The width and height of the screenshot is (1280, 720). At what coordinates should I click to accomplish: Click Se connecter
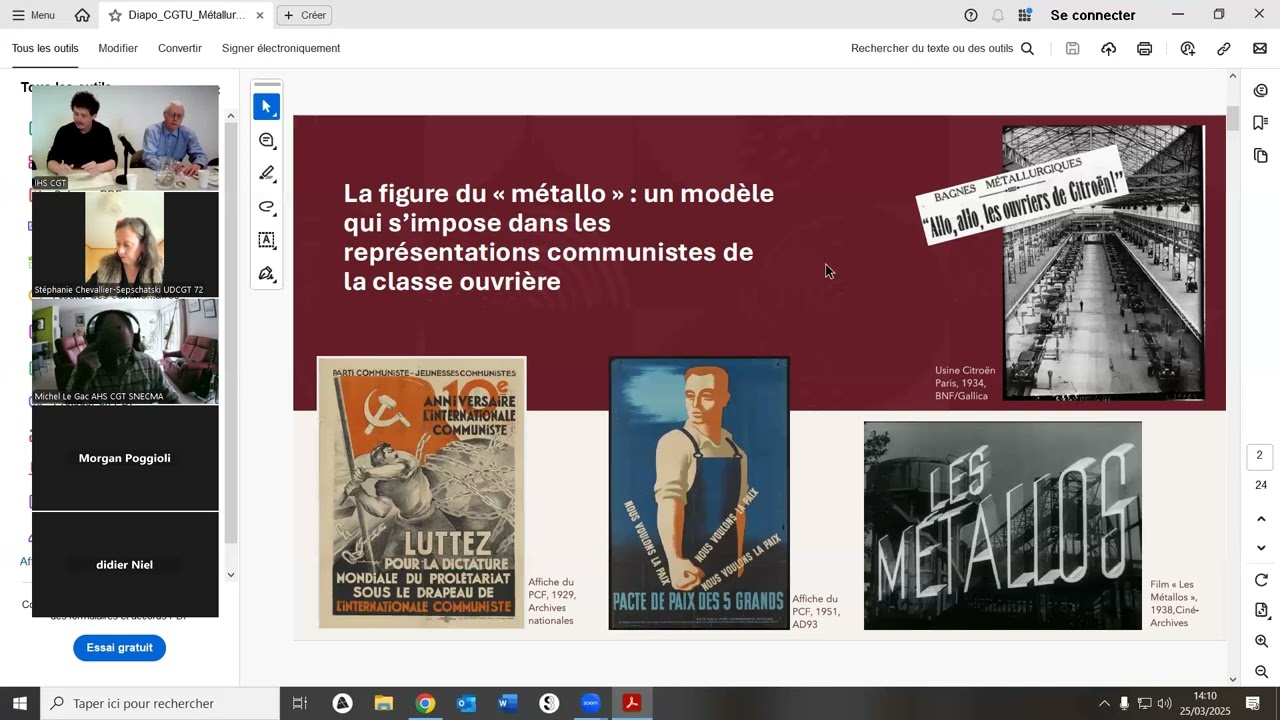tap(1093, 15)
